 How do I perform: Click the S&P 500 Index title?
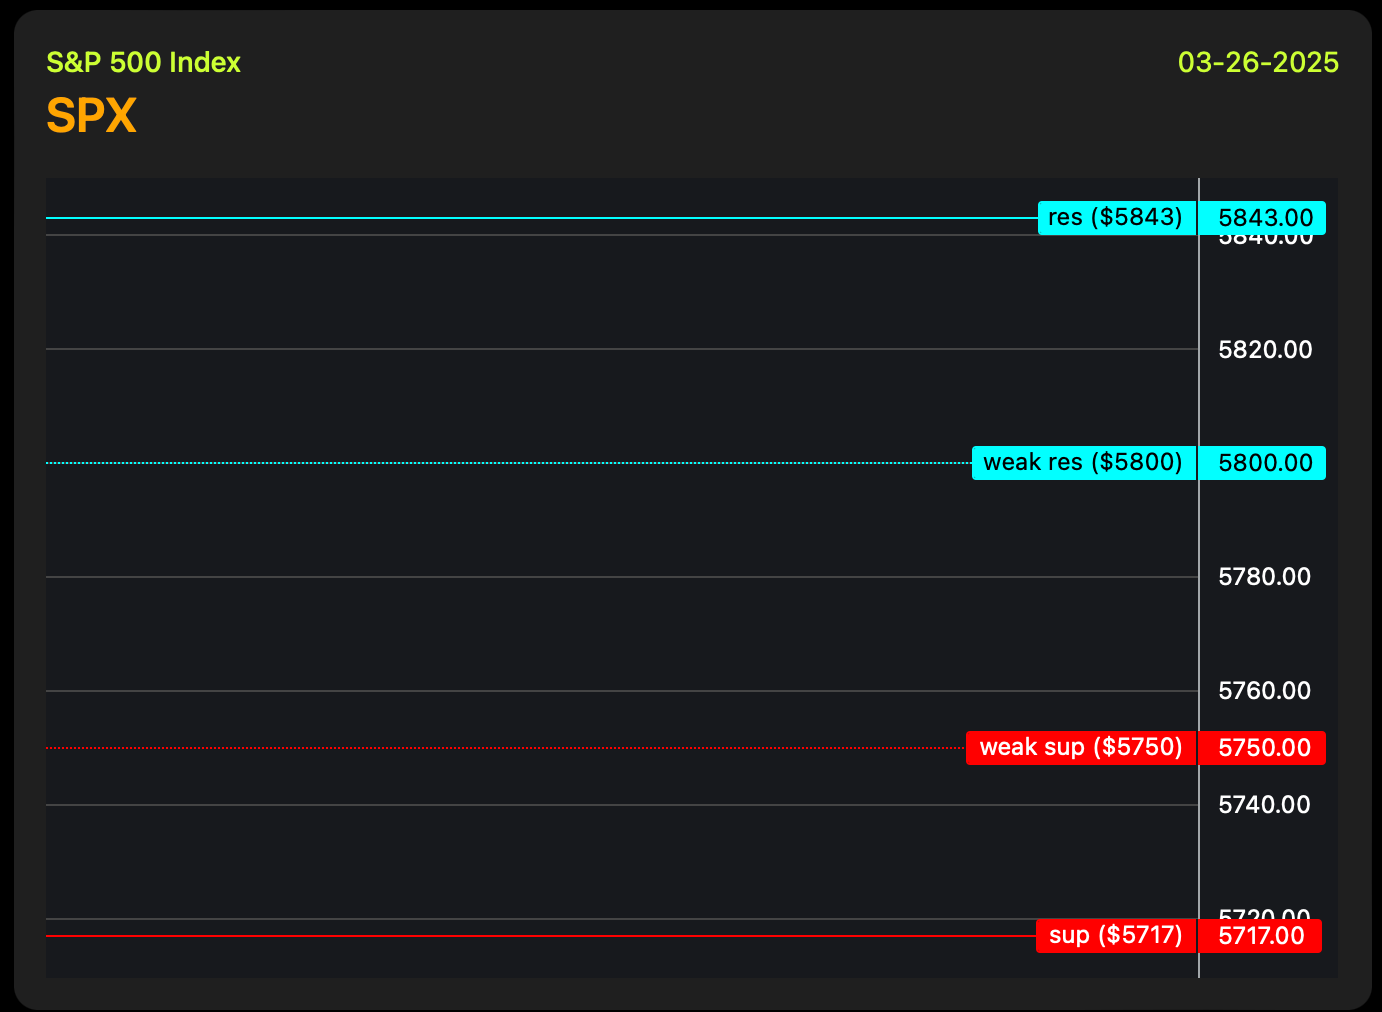143,62
